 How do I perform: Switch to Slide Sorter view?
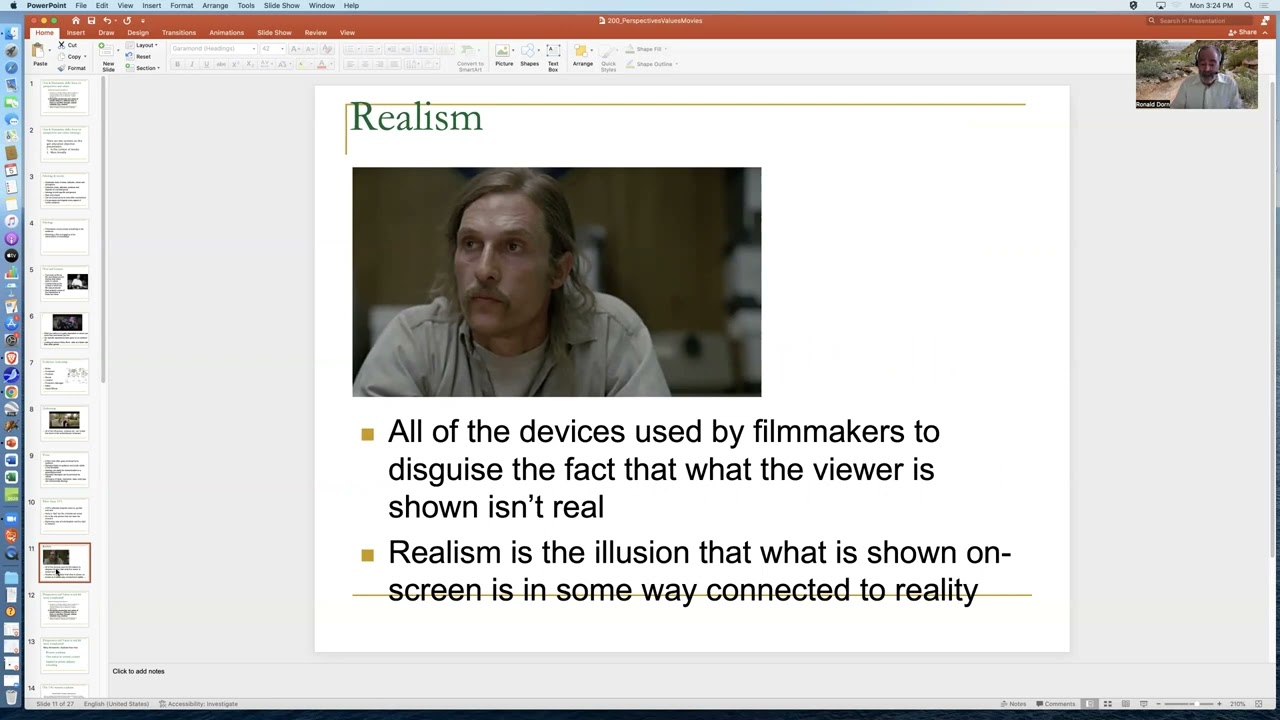1107,704
